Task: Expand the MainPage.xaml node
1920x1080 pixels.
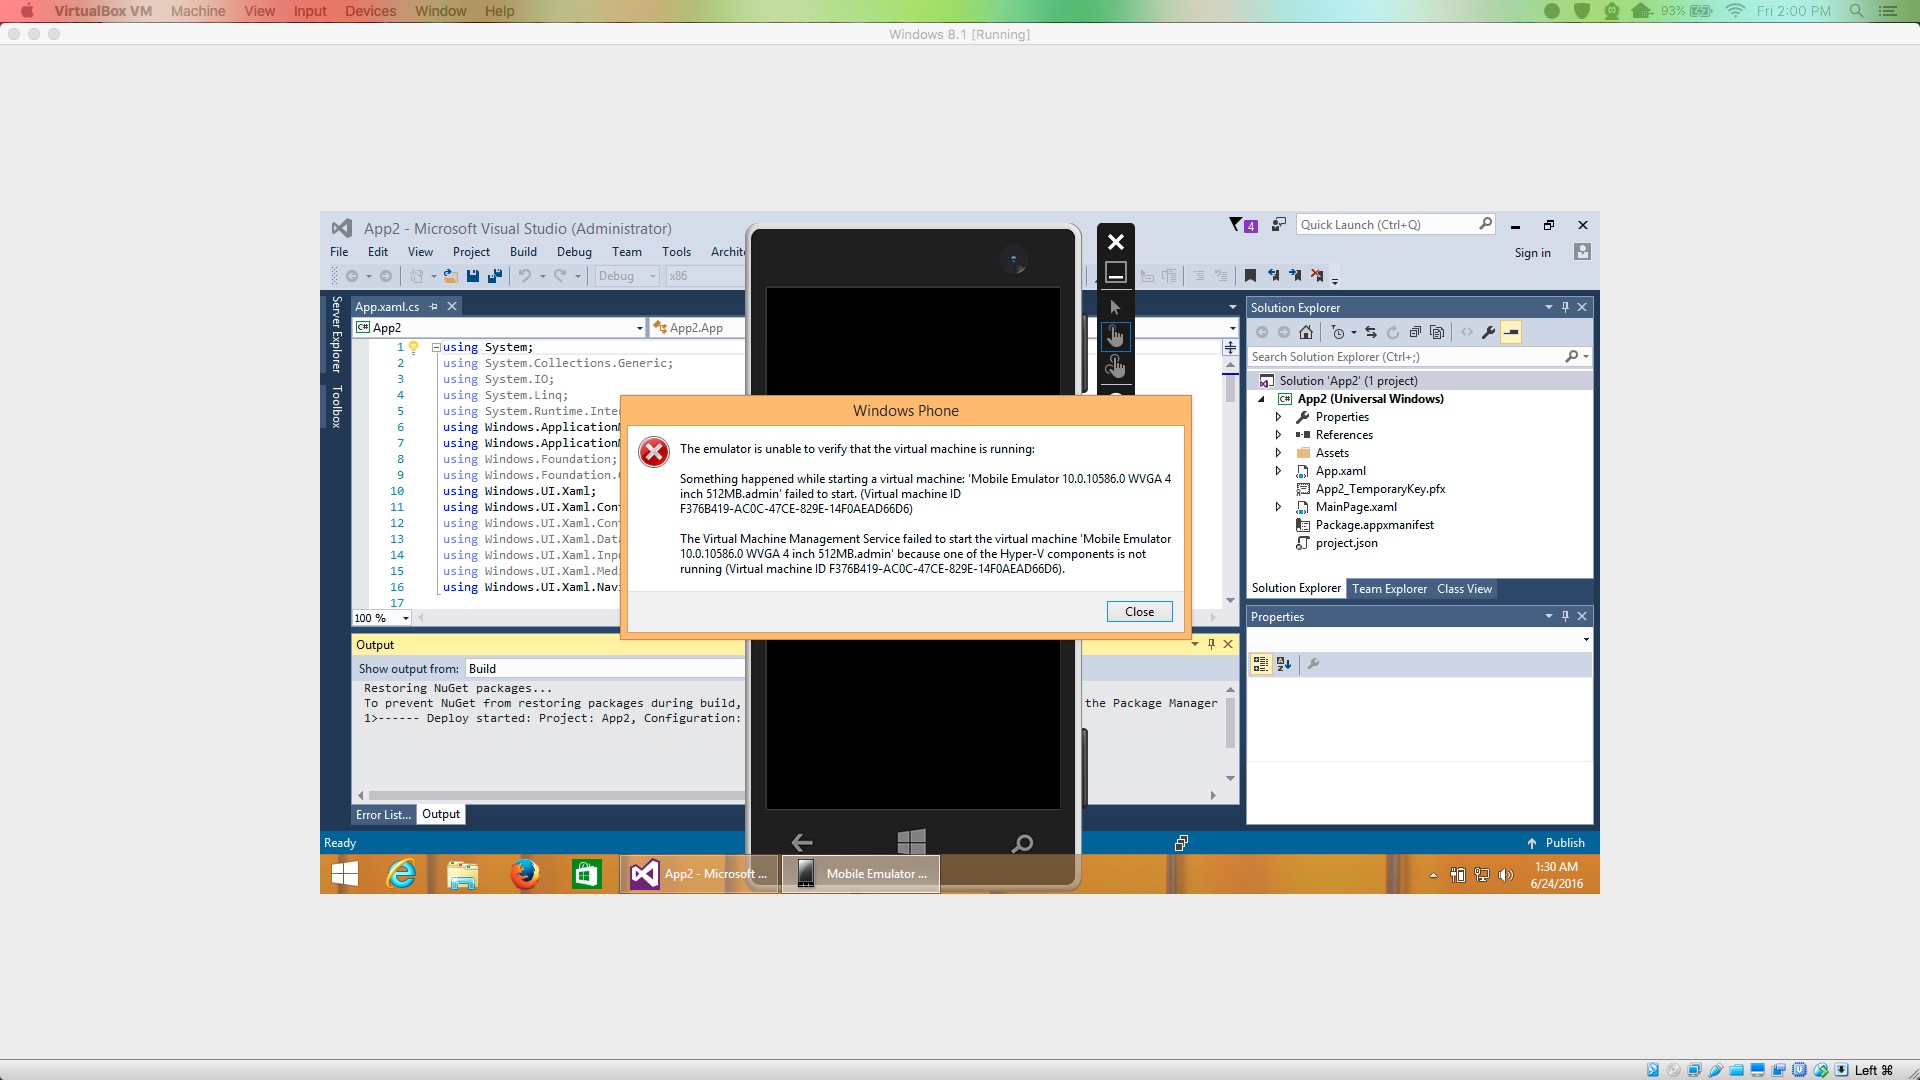Action: (x=1278, y=507)
